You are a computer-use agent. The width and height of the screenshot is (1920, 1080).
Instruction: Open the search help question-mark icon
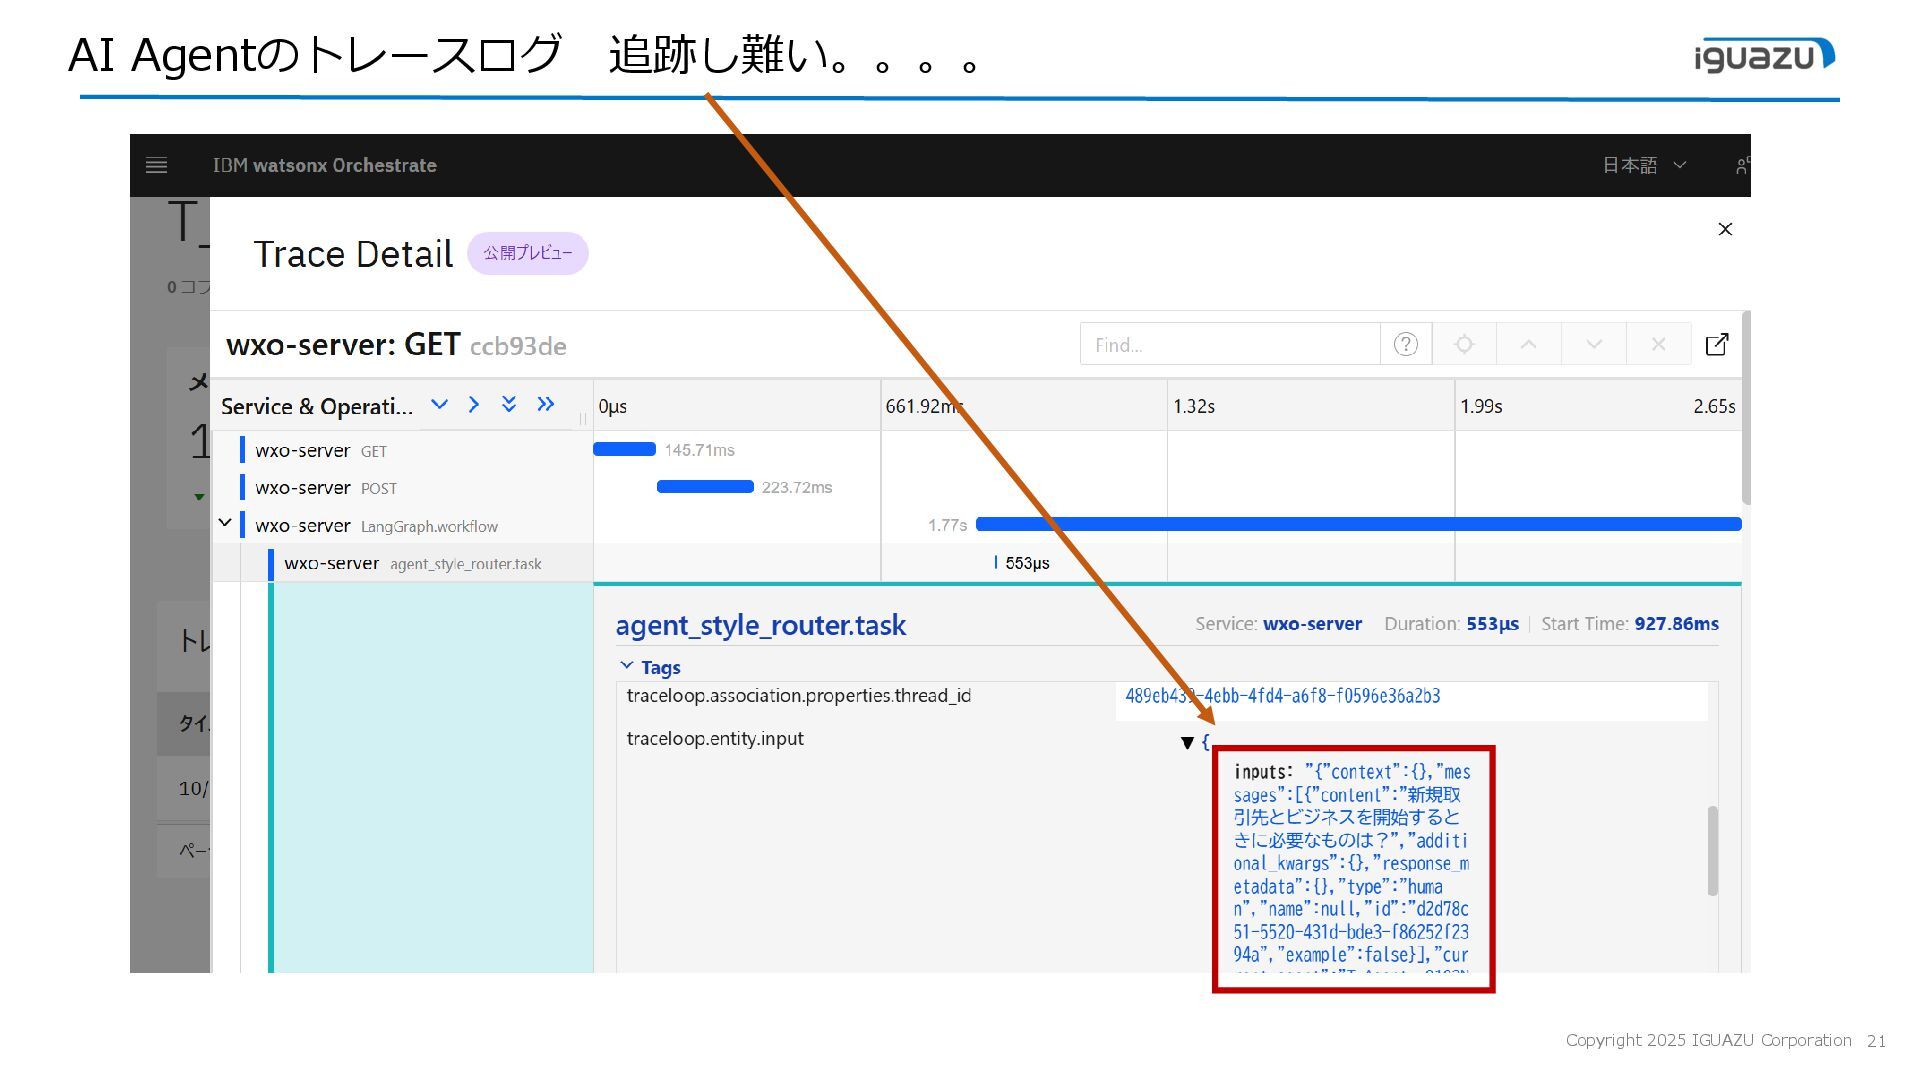[x=1405, y=344]
